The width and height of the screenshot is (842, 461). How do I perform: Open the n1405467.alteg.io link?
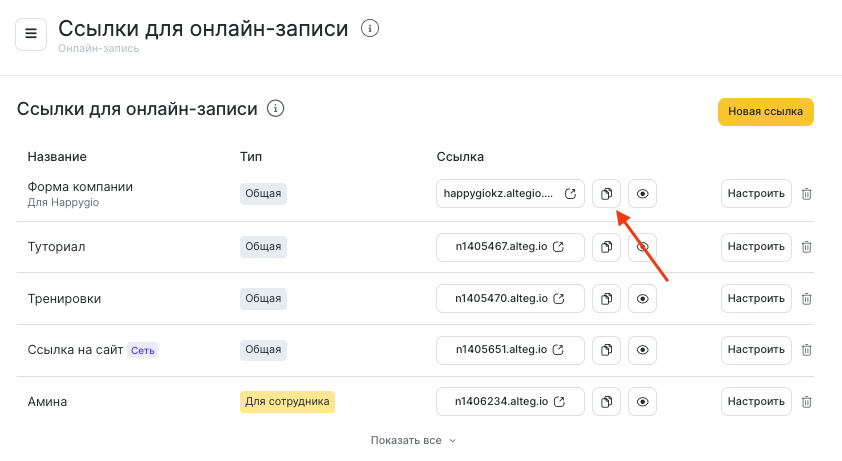tap(510, 246)
